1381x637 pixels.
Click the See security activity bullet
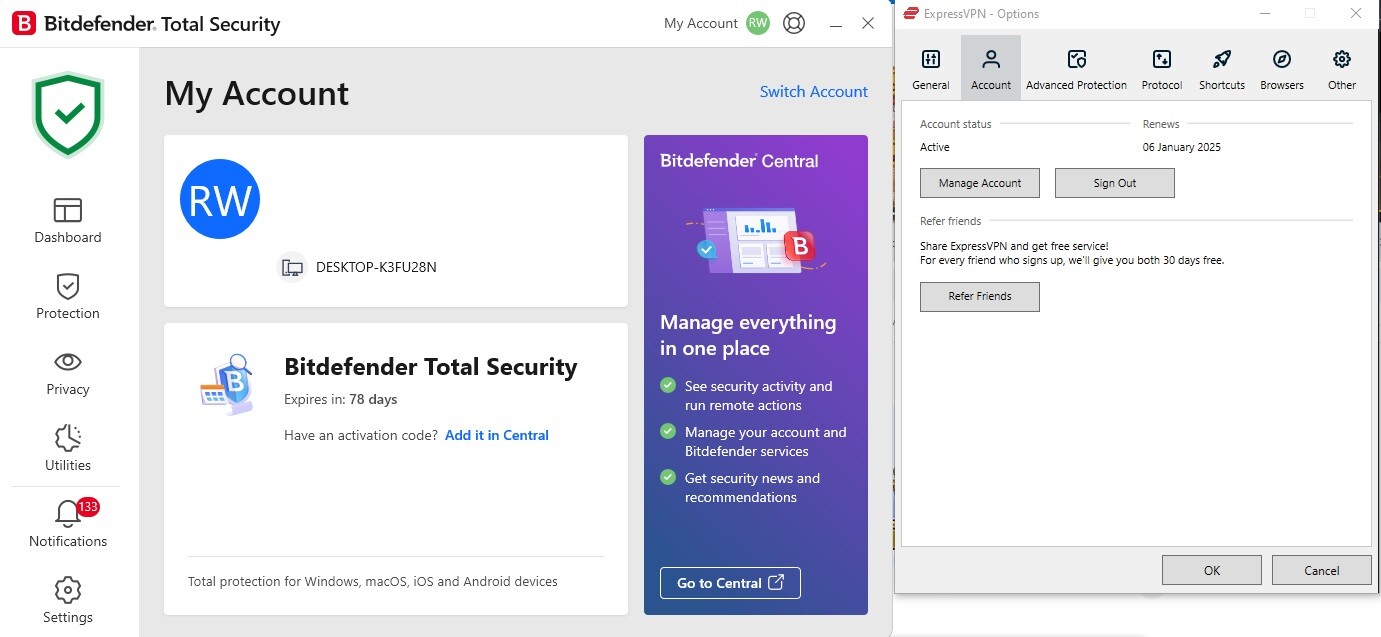pyautogui.click(x=758, y=396)
